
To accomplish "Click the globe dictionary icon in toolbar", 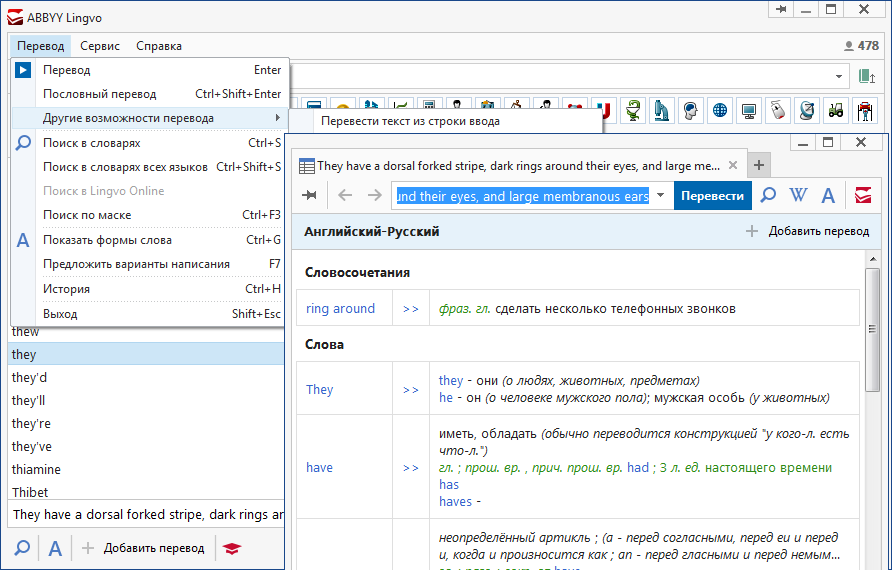I will tap(719, 111).
